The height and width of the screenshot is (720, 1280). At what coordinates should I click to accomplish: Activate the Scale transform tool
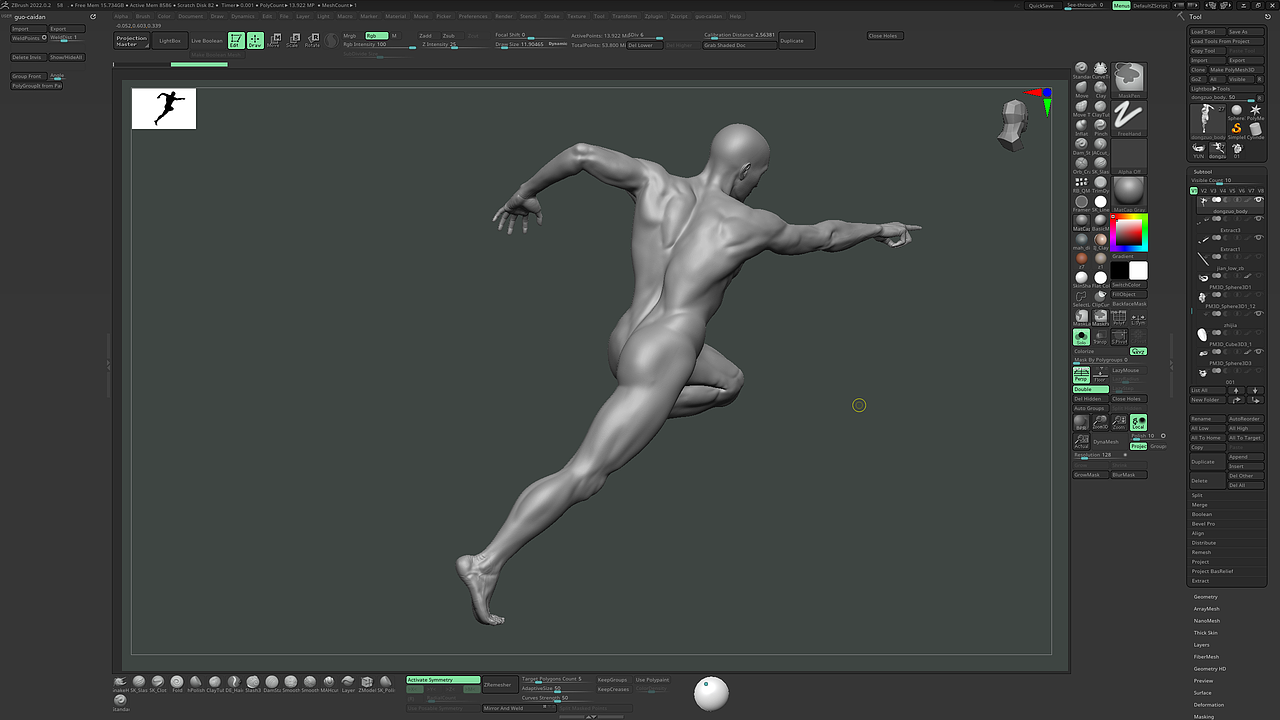click(292, 41)
